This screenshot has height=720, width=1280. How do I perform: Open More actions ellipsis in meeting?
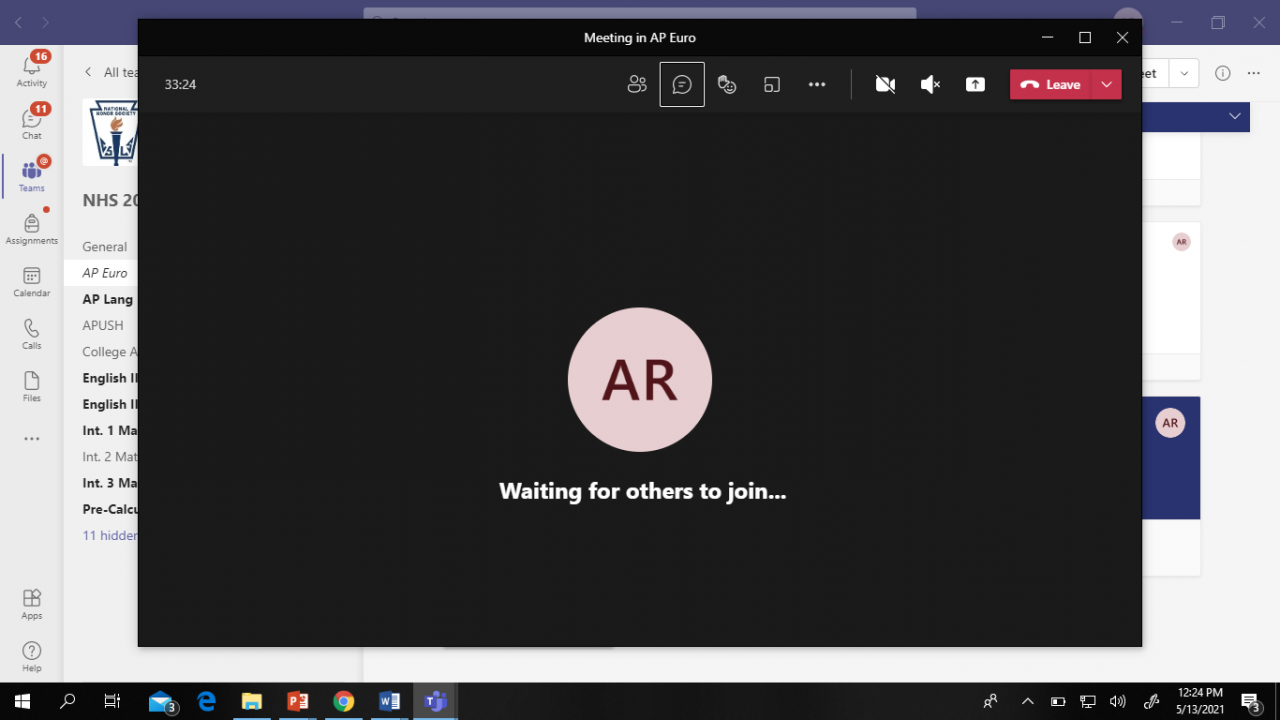tap(817, 85)
